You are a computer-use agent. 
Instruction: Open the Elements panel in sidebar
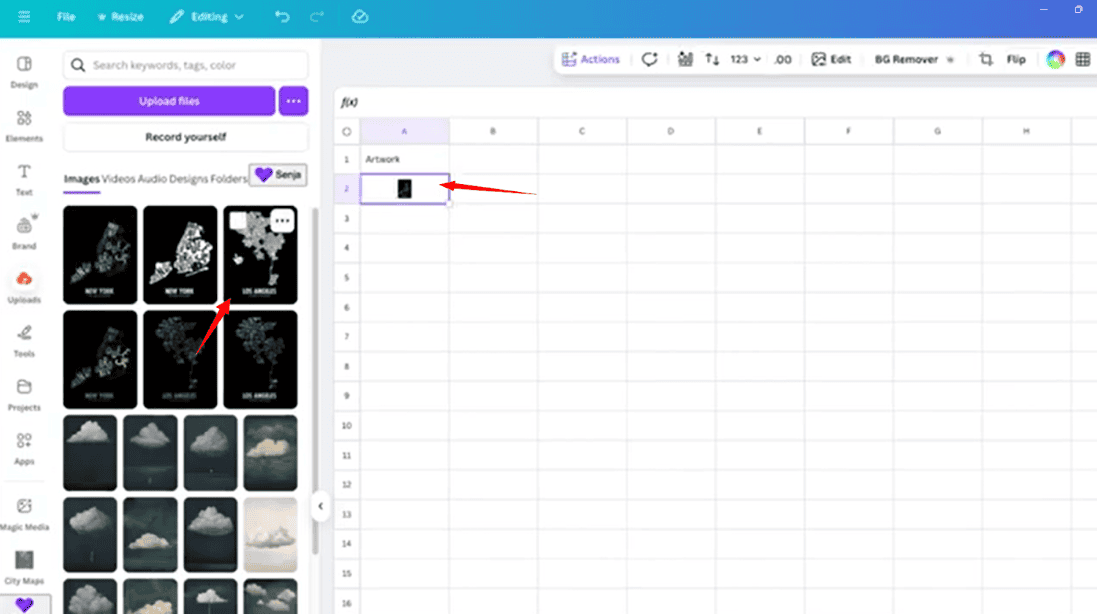(x=24, y=124)
